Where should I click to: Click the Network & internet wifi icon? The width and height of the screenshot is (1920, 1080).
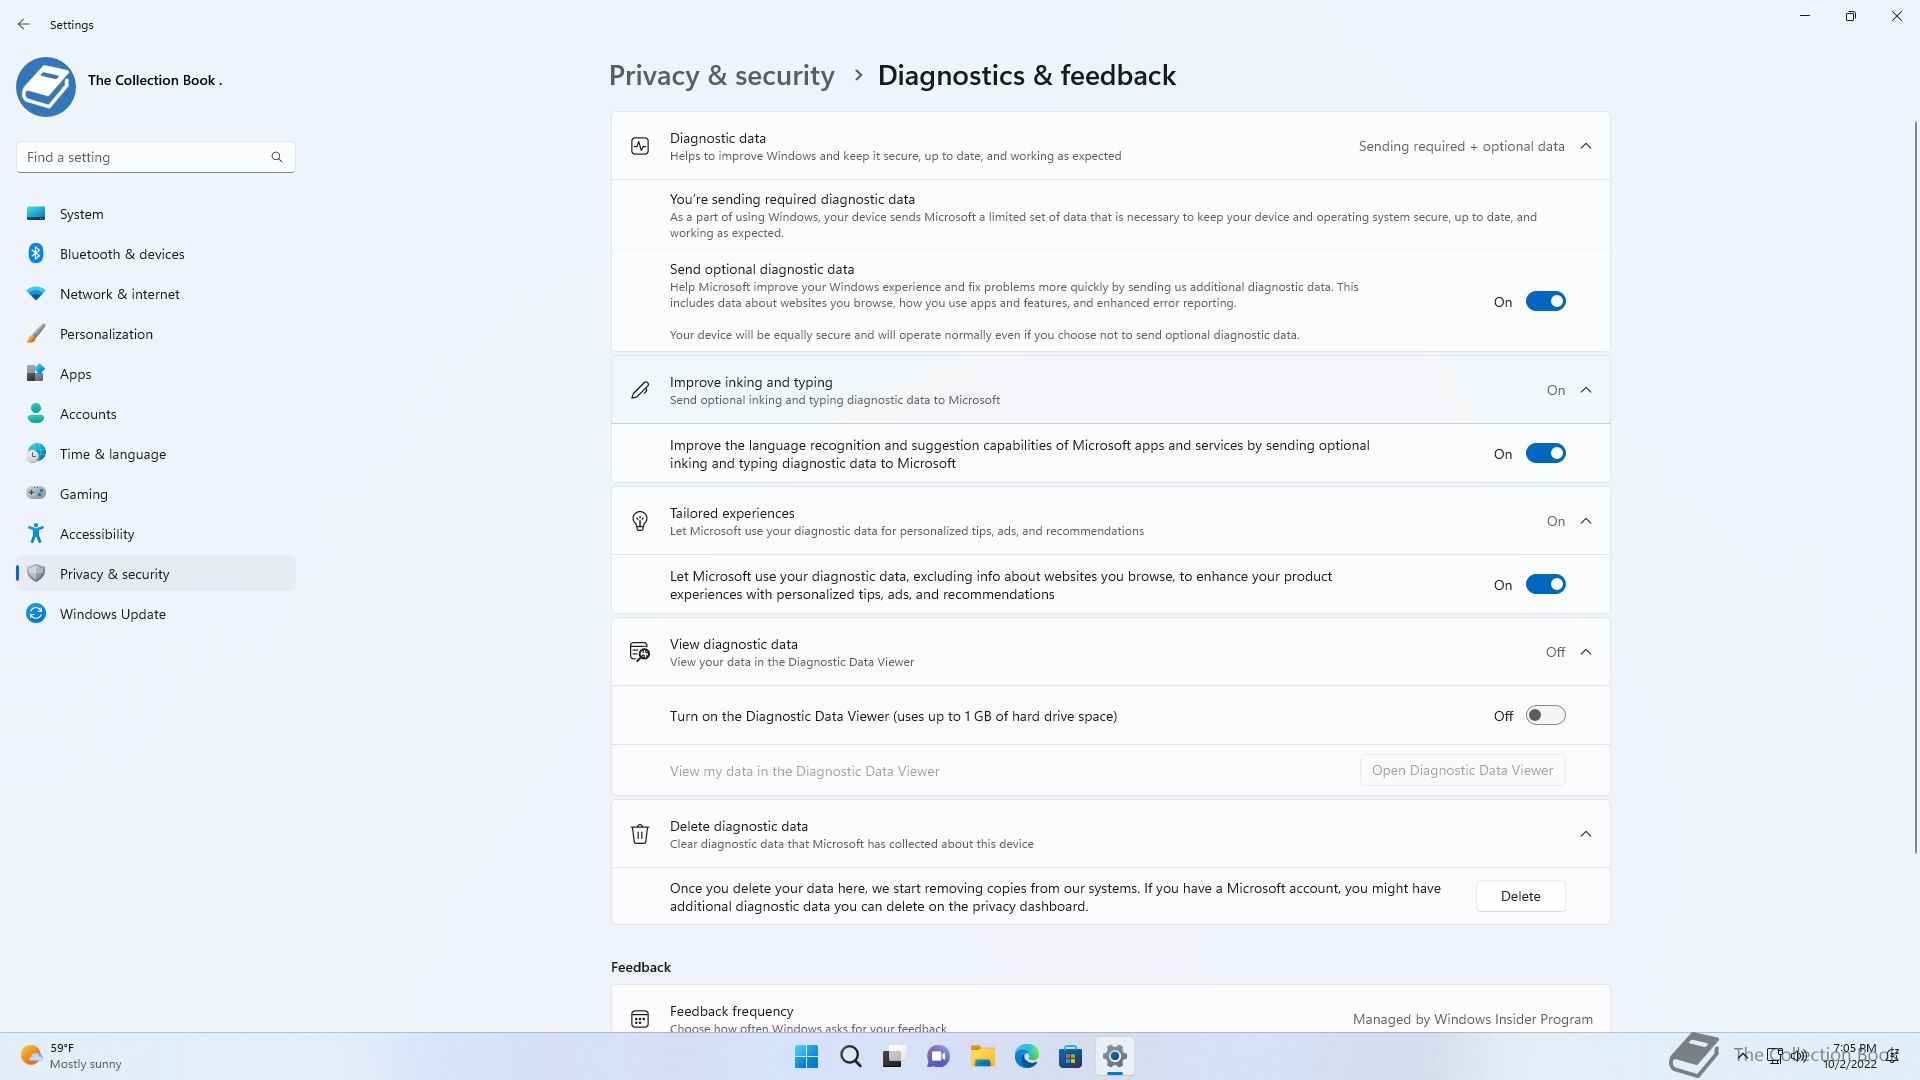(36, 294)
